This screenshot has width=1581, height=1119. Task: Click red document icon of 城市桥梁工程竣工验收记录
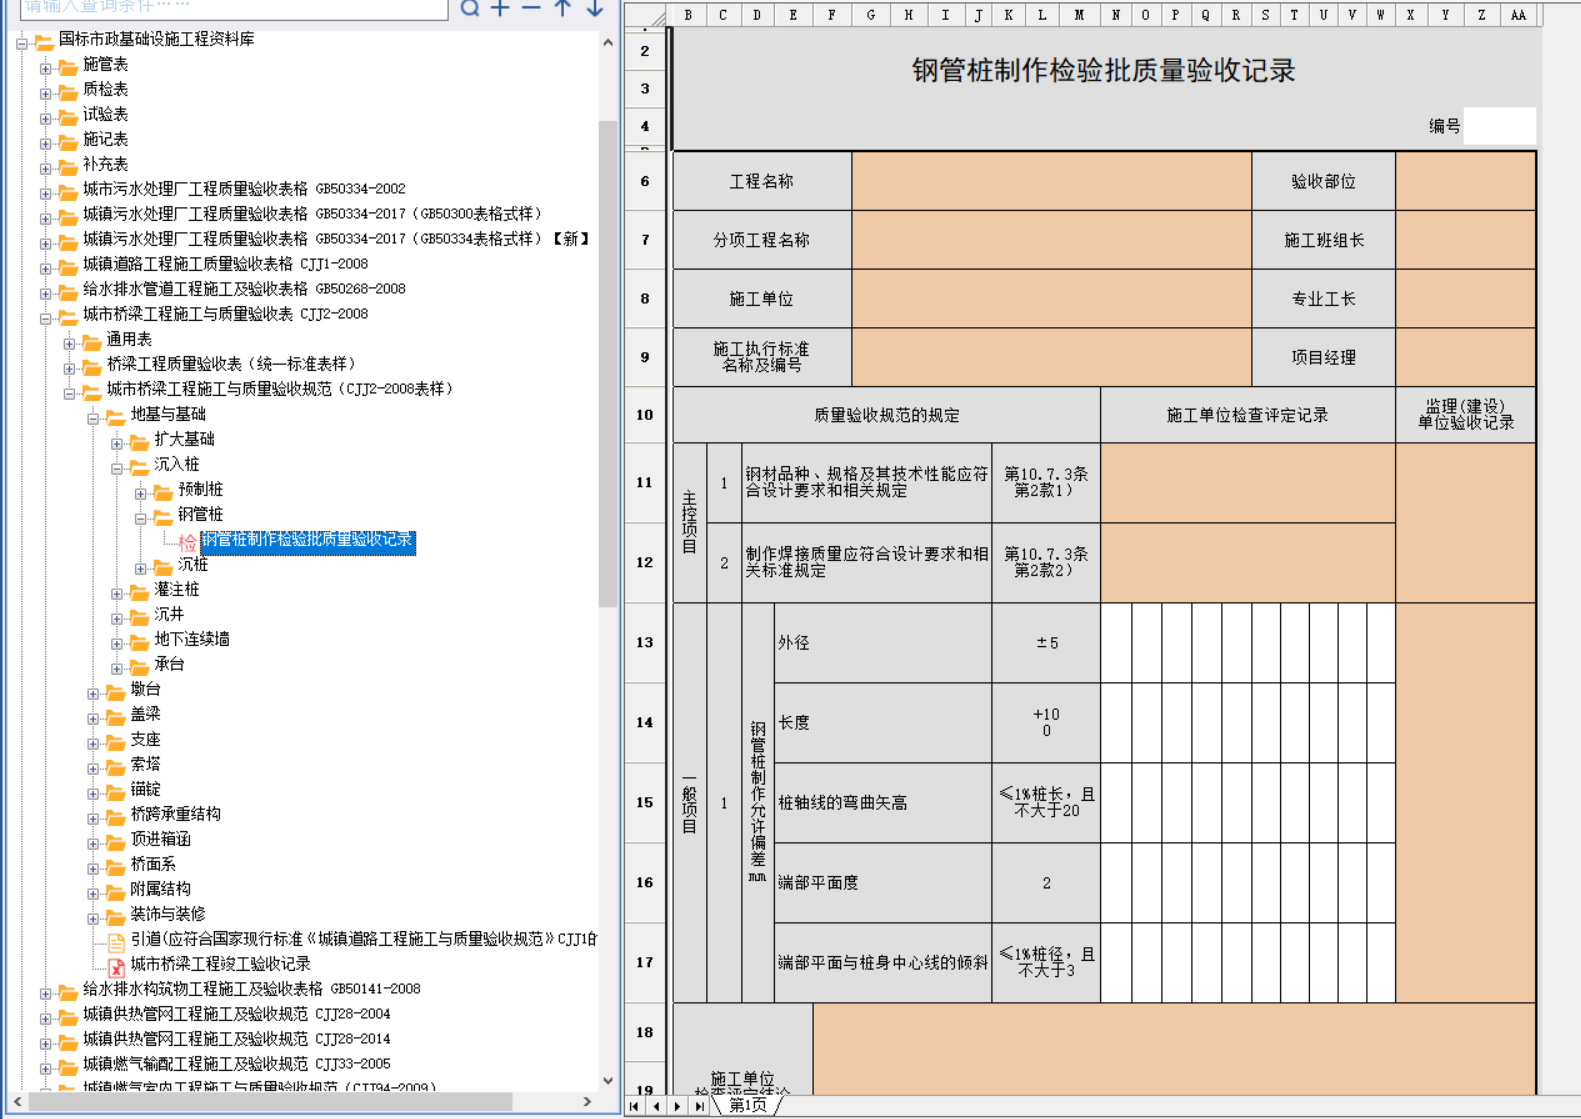tap(116, 967)
